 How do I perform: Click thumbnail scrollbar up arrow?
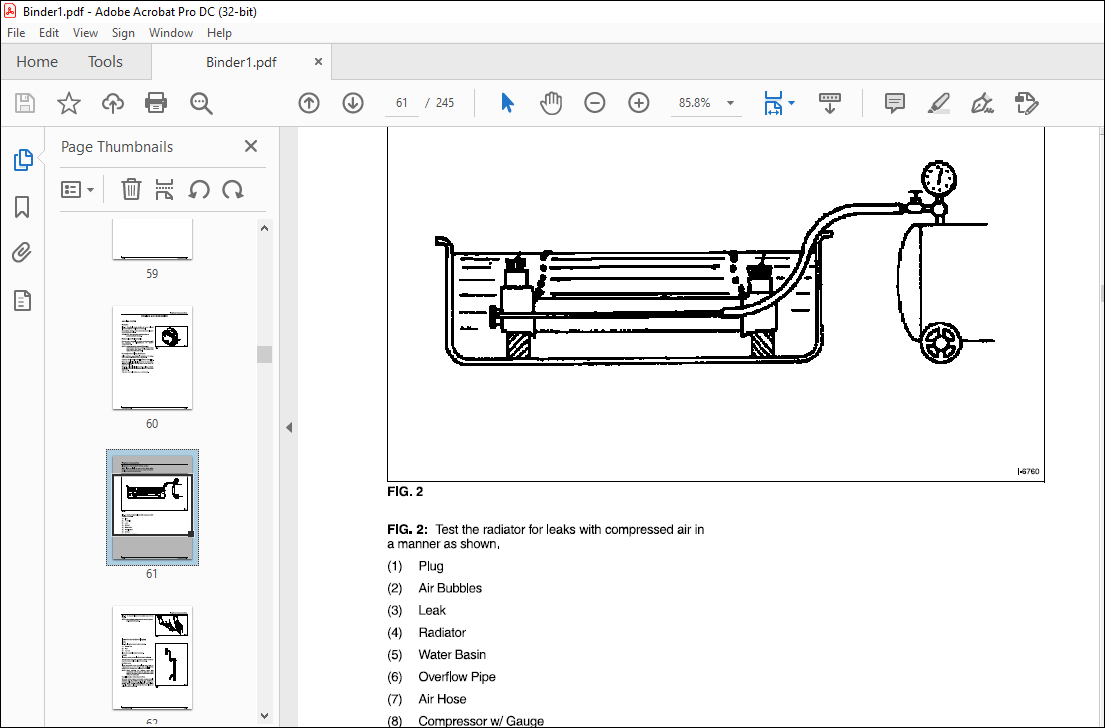[x=264, y=228]
